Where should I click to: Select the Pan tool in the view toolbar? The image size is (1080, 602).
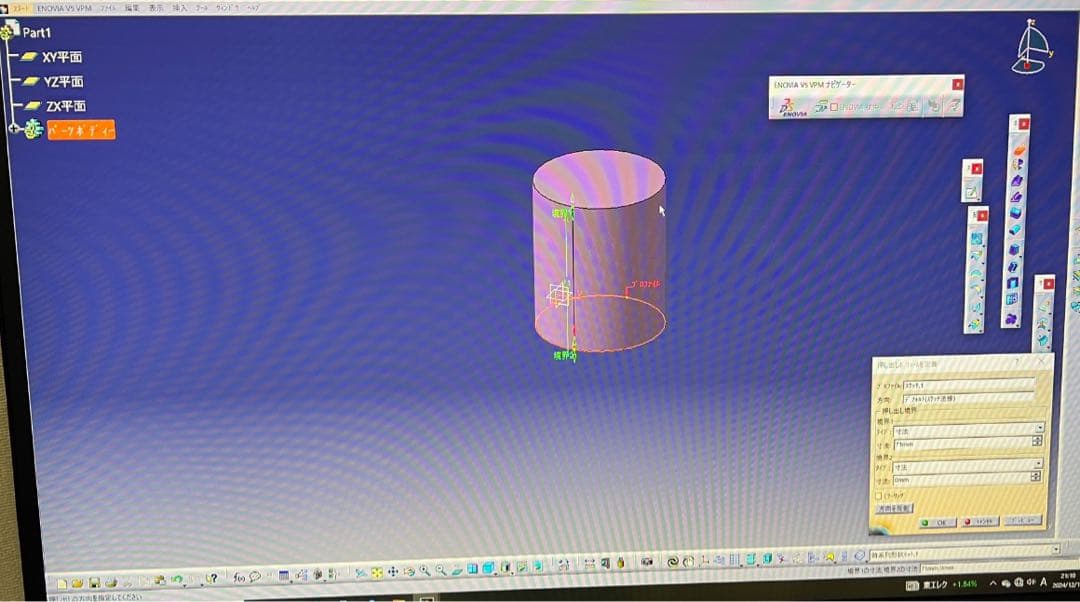pyautogui.click(x=393, y=572)
